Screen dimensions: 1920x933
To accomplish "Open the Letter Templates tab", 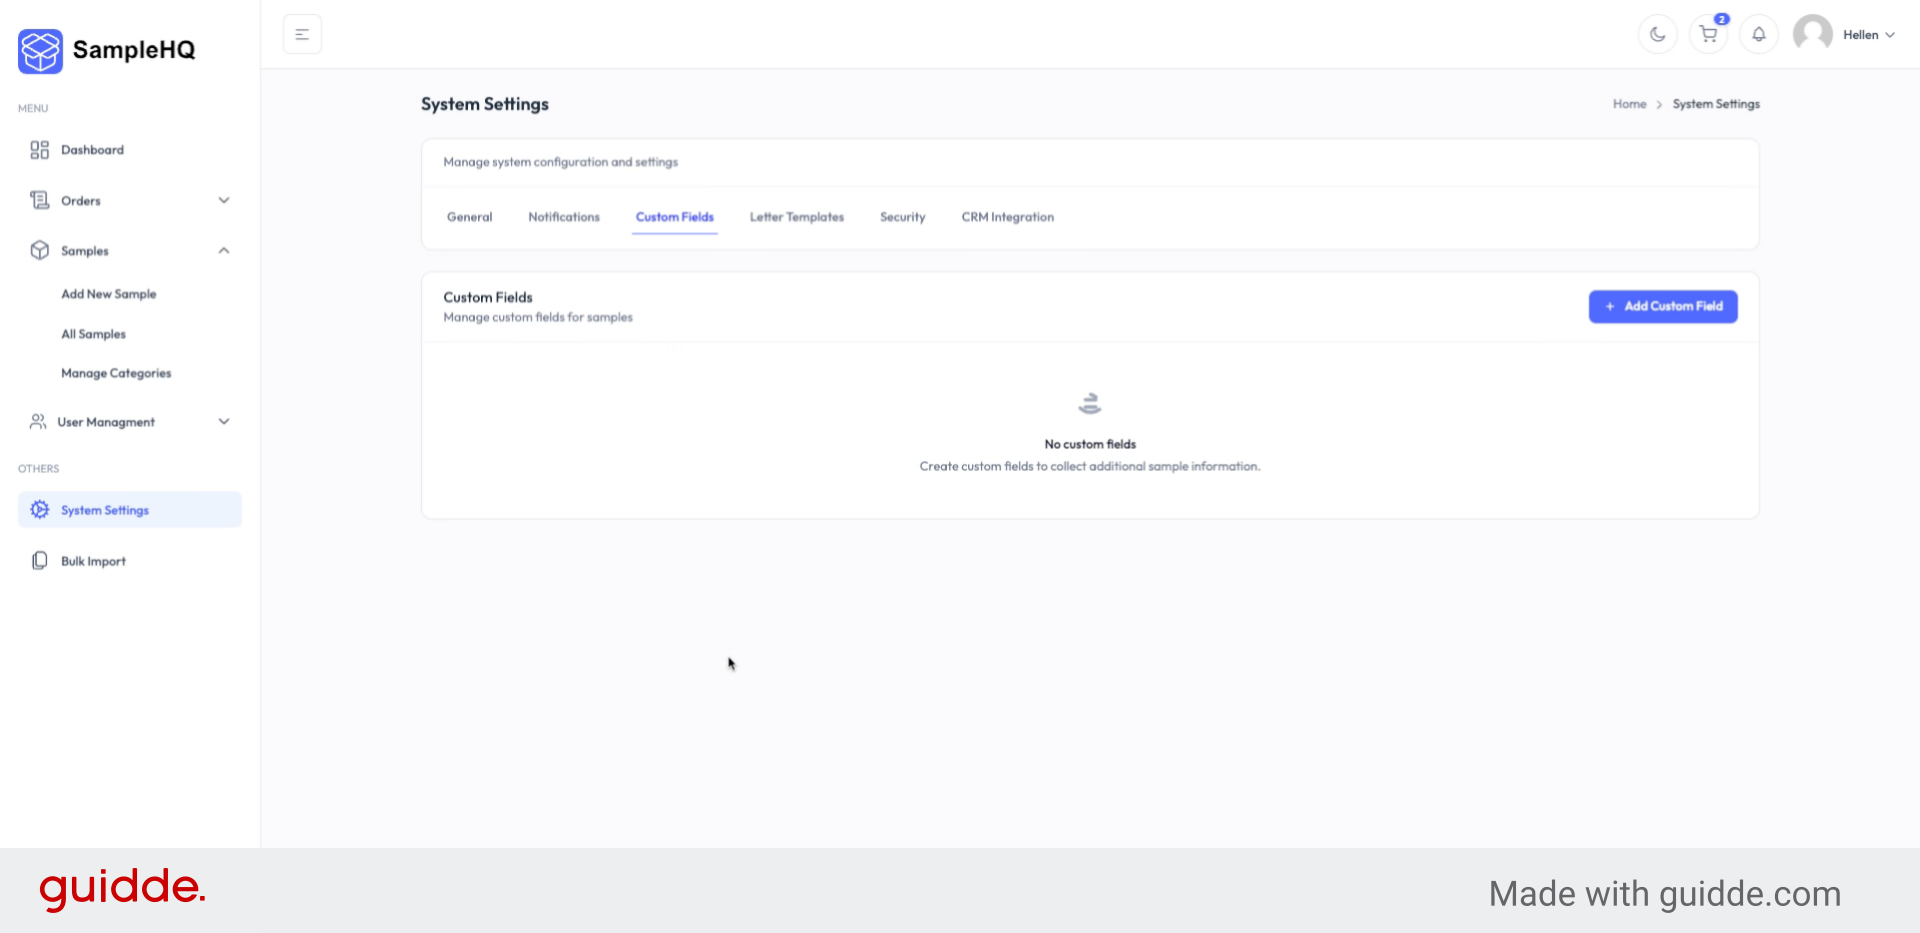I will coord(796,217).
